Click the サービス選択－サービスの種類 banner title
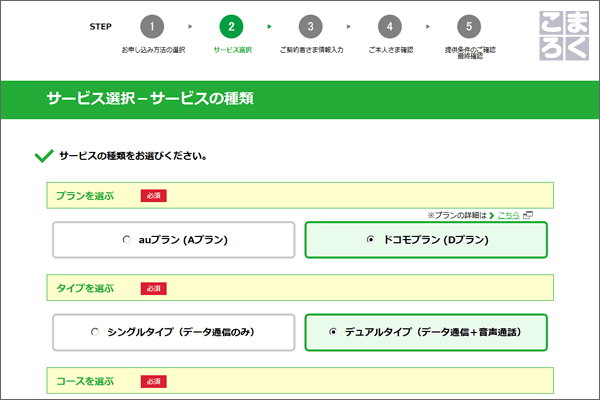600x400 pixels. click(150, 98)
